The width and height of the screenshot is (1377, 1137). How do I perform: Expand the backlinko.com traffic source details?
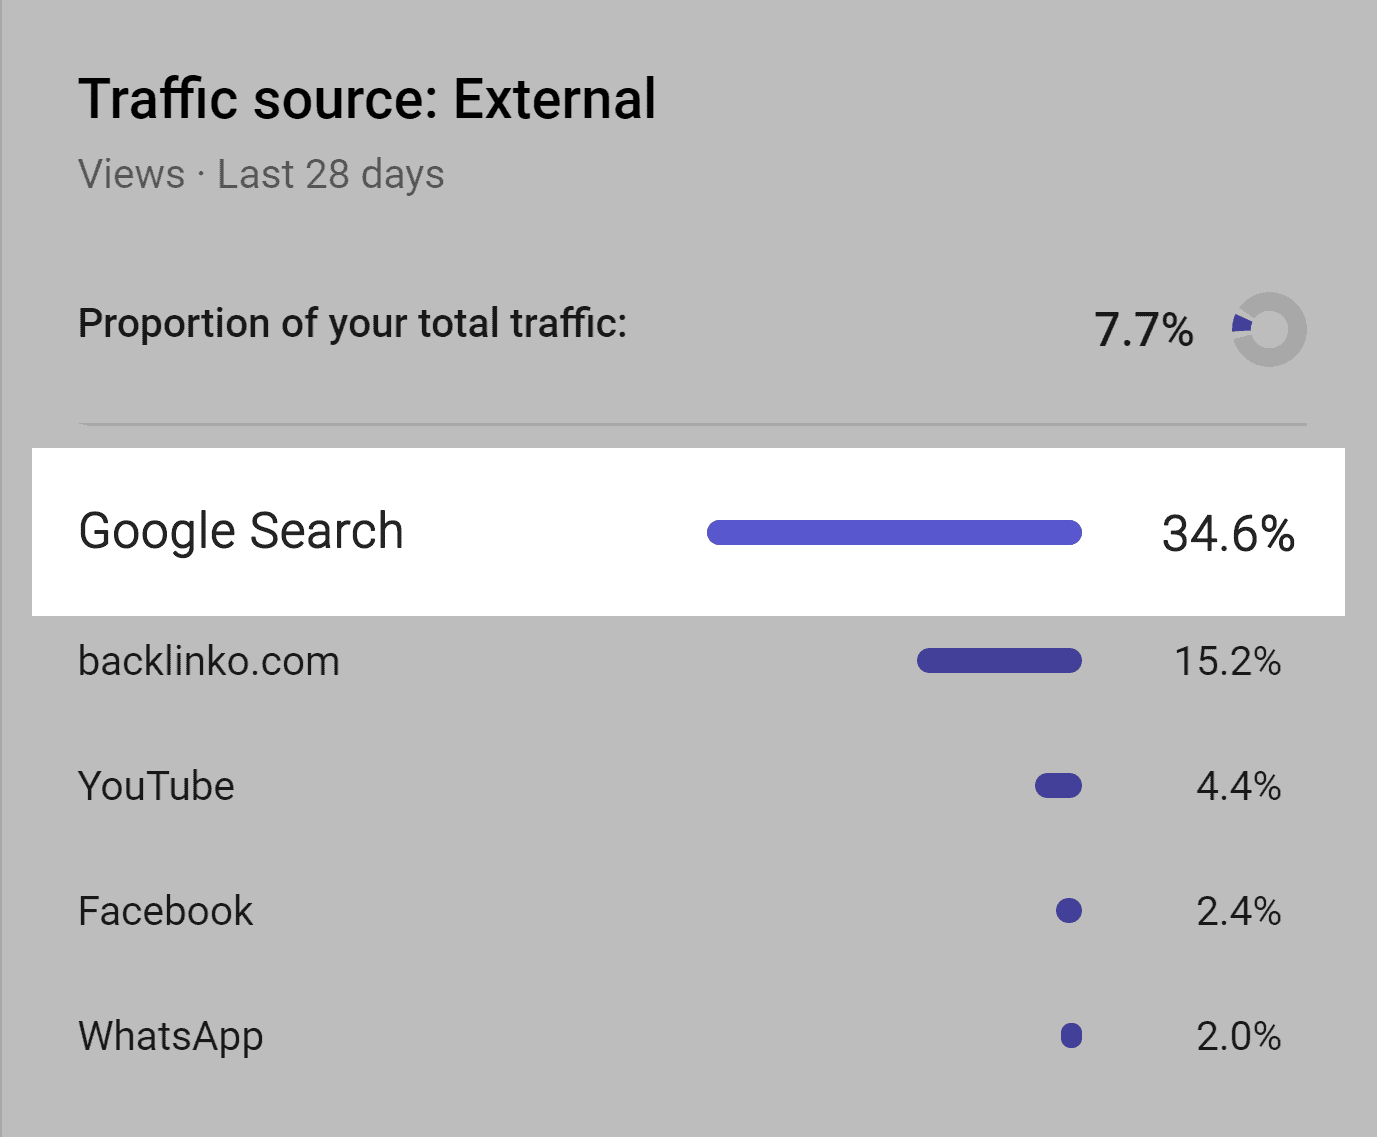(208, 660)
